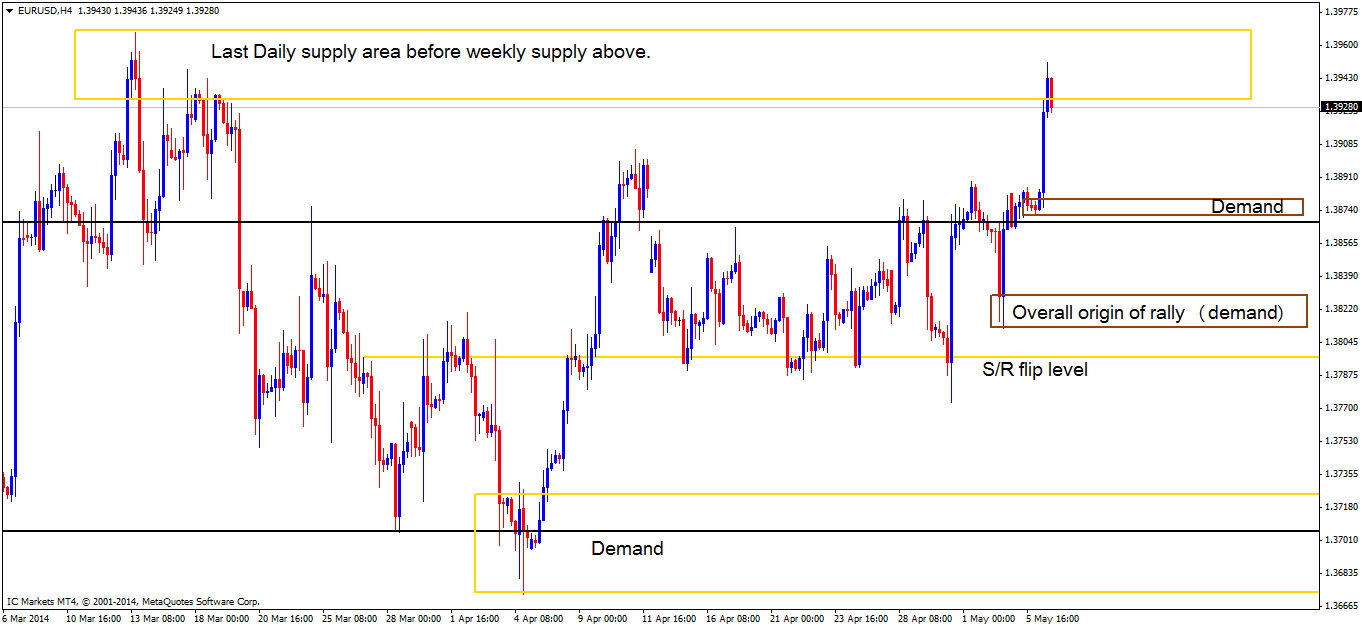Screen dimensions: 1362x627
Task: Click the 1.39430 price axis label
Action: point(1341,78)
